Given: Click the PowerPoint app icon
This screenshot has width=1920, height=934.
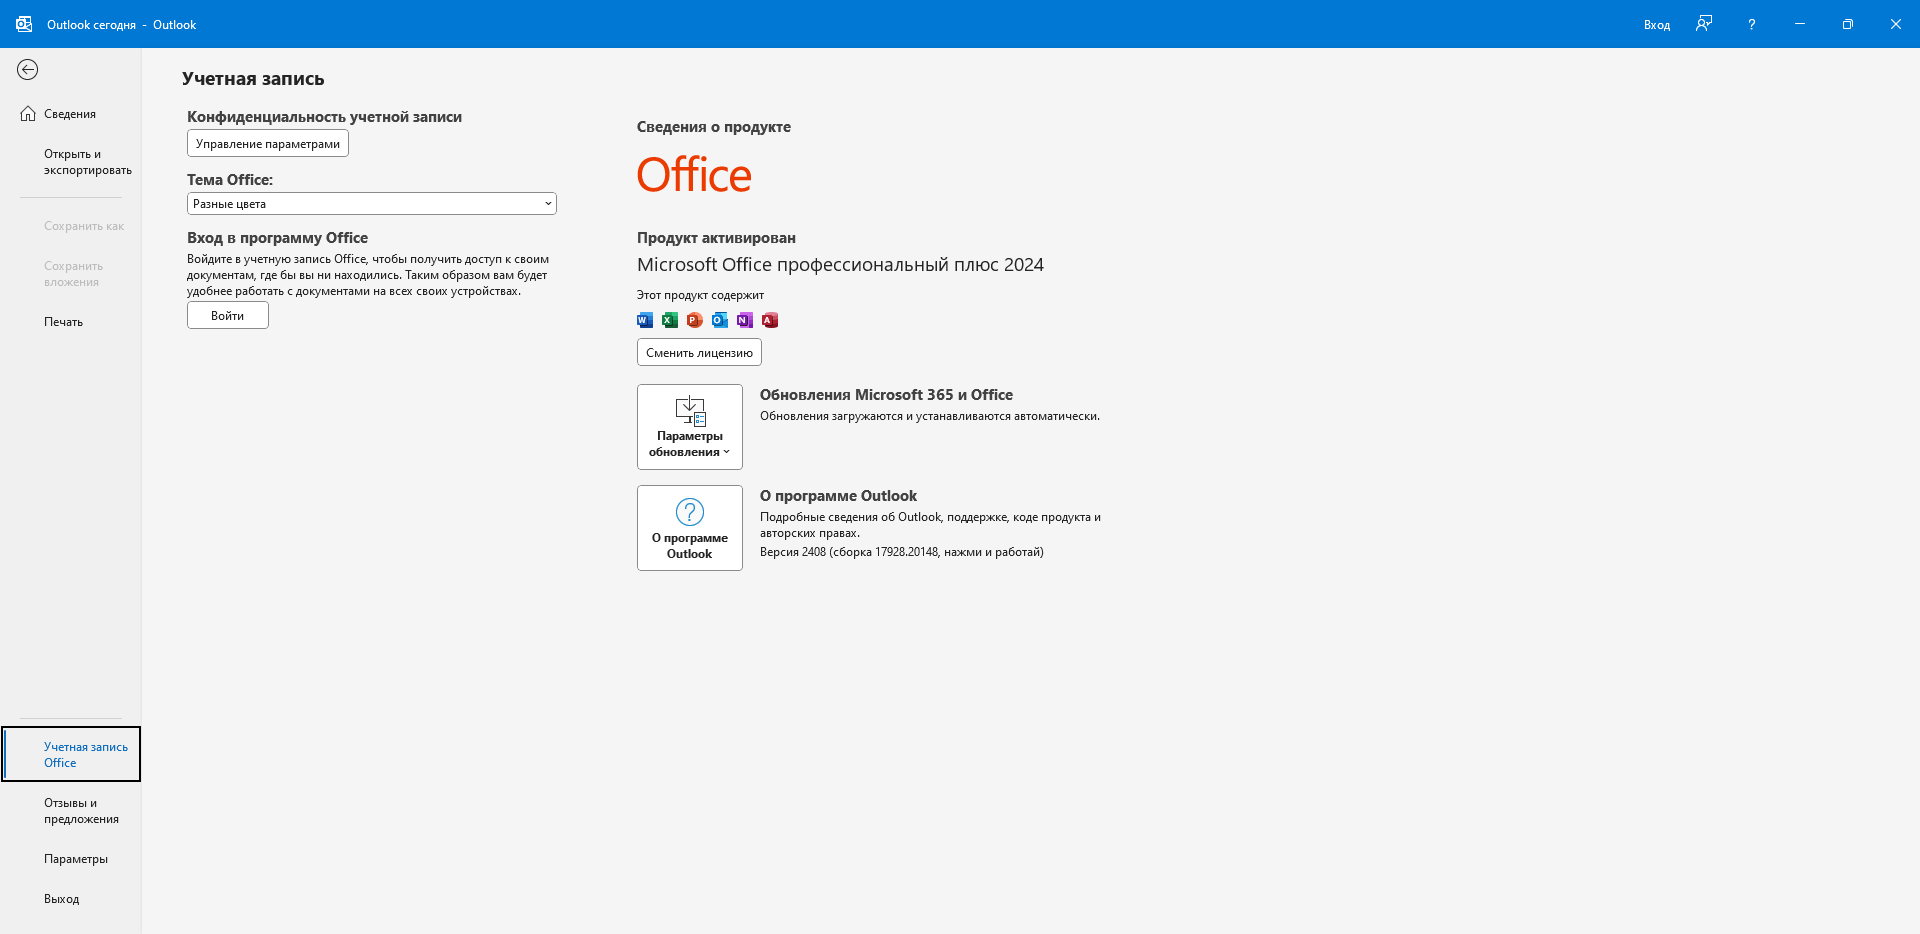Looking at the screenshot, I should click(x=695, y=320).
